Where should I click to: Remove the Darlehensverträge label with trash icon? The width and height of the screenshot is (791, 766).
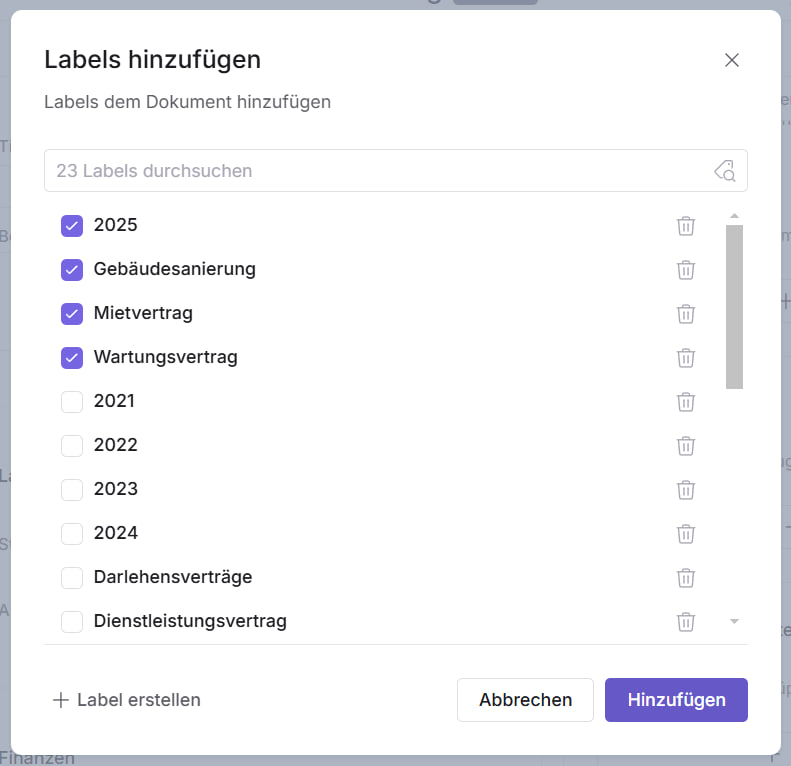(x=686, y=578)
